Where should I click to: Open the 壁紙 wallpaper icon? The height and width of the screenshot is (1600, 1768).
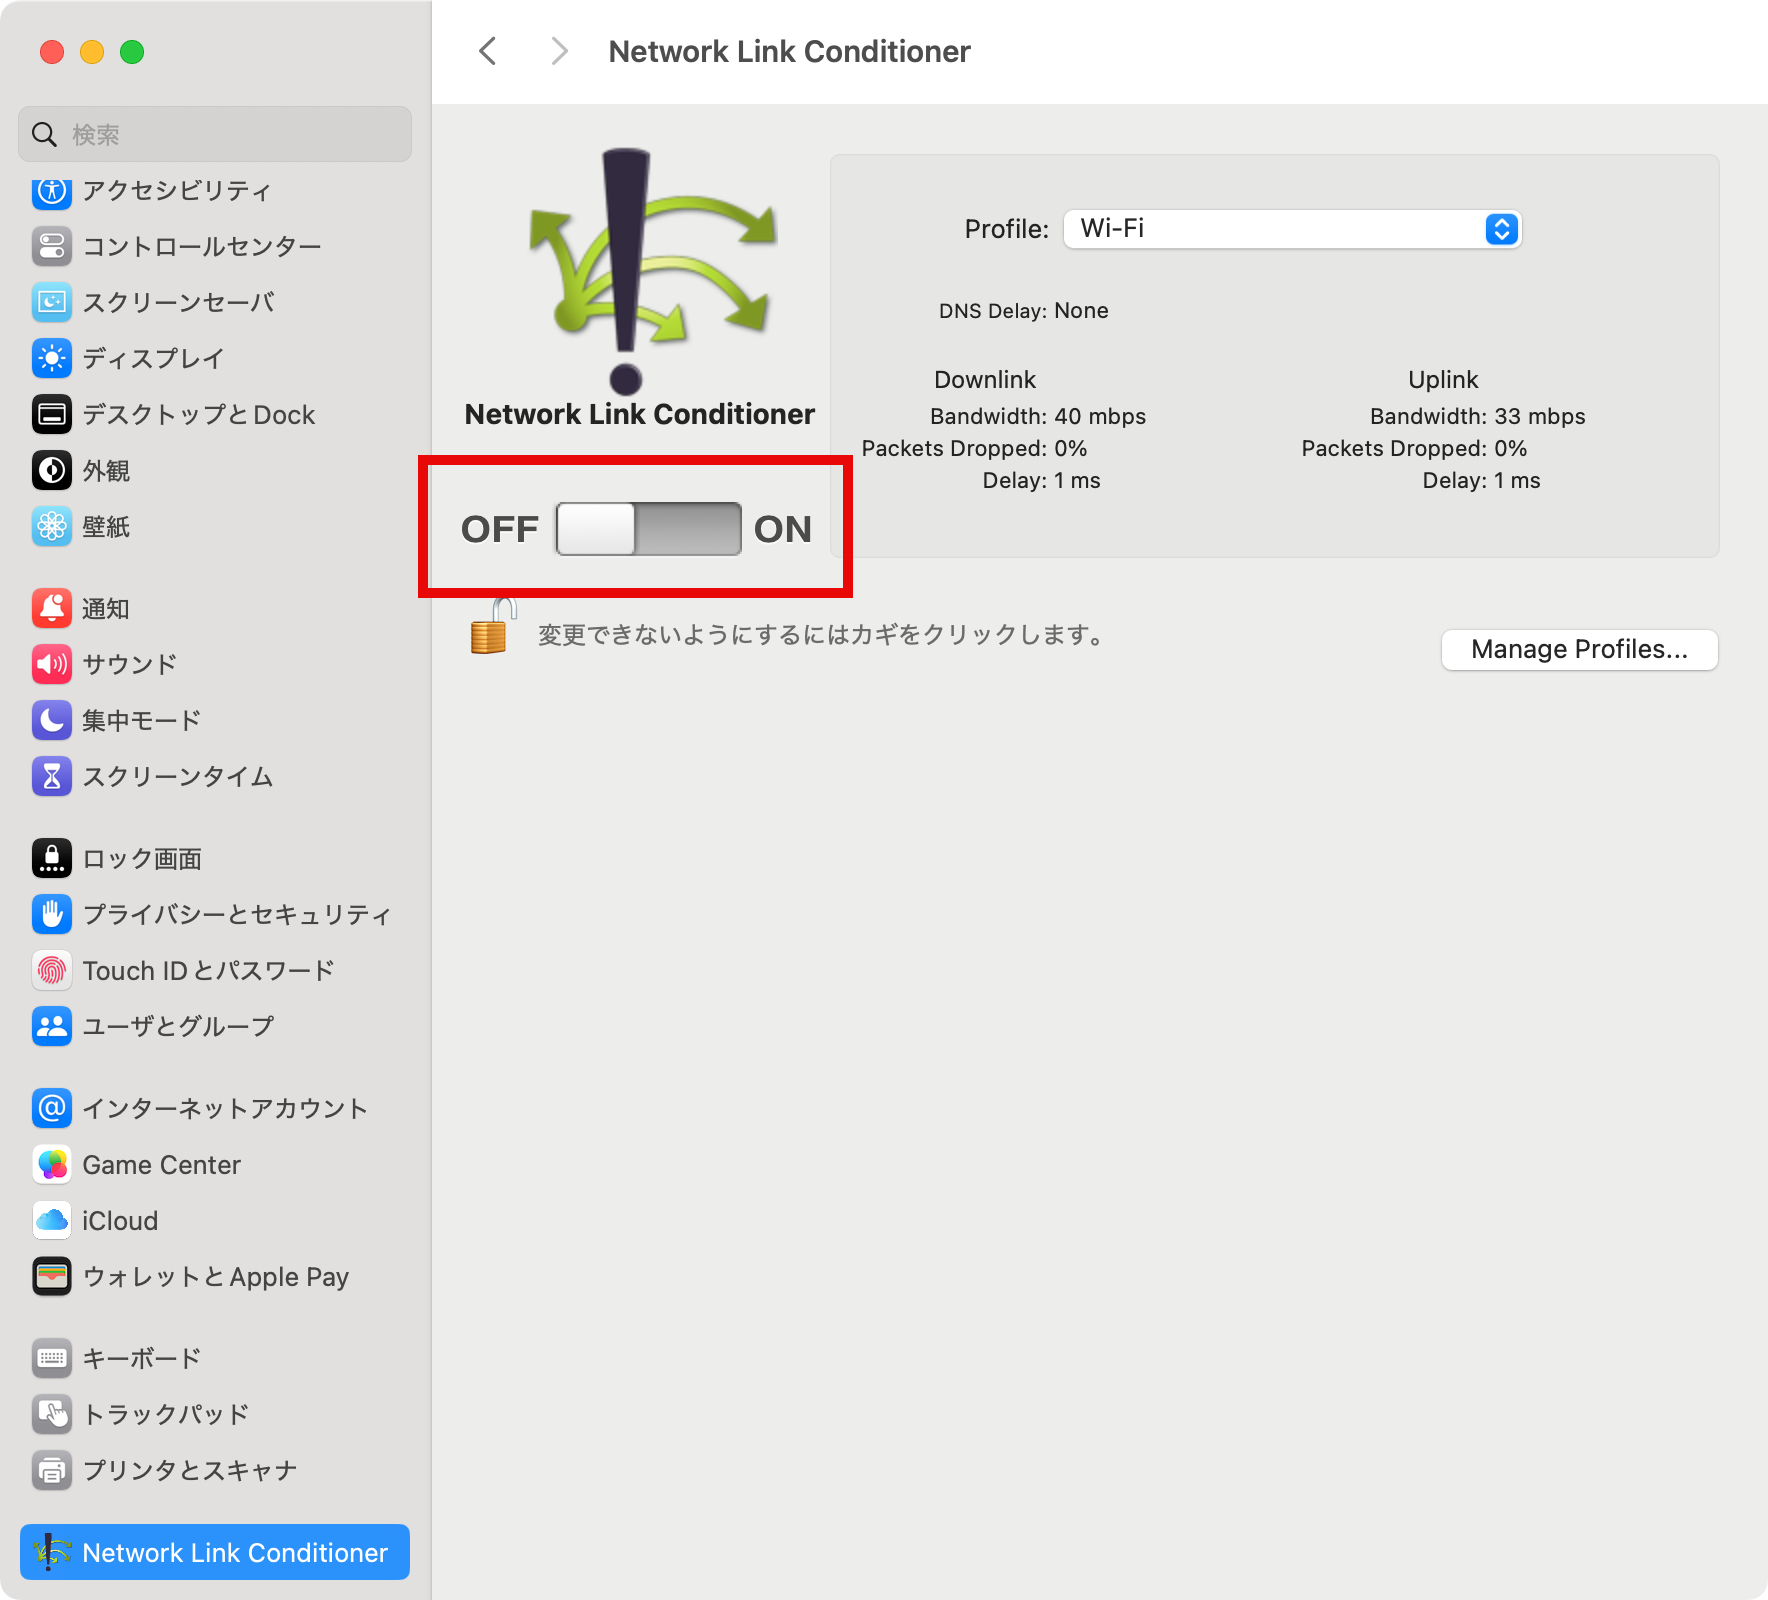[x=52, y=526]
